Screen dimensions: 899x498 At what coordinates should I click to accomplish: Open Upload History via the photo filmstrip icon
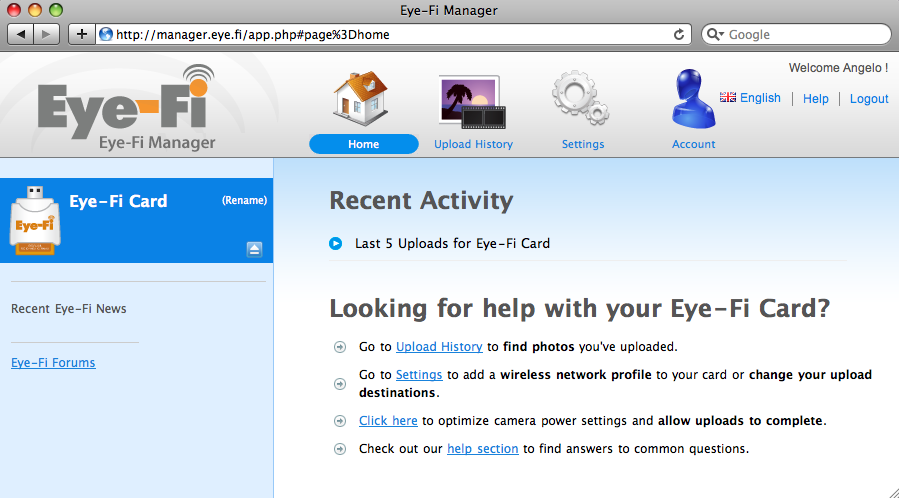coord(472,102)
